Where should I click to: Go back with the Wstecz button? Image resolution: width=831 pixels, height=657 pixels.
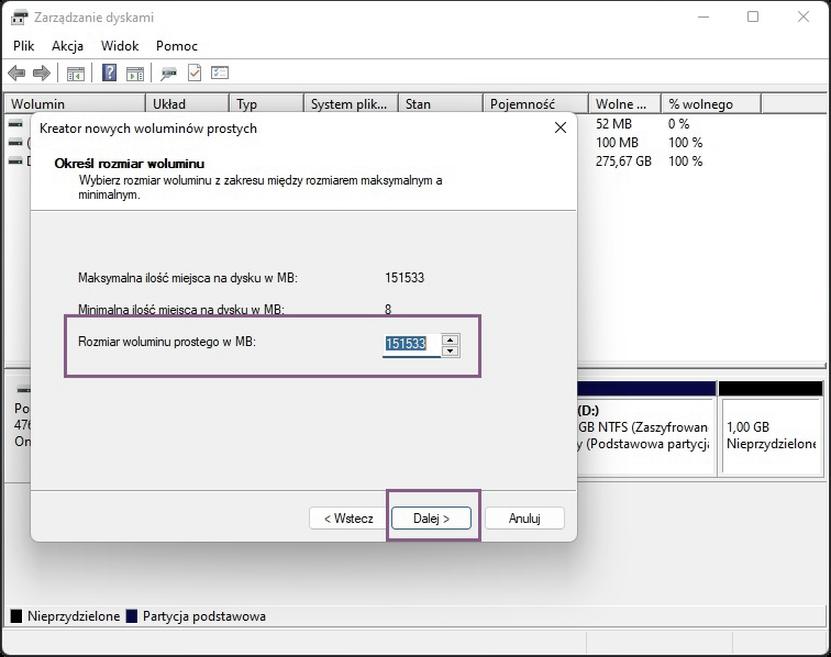click(x=349, y=518)
